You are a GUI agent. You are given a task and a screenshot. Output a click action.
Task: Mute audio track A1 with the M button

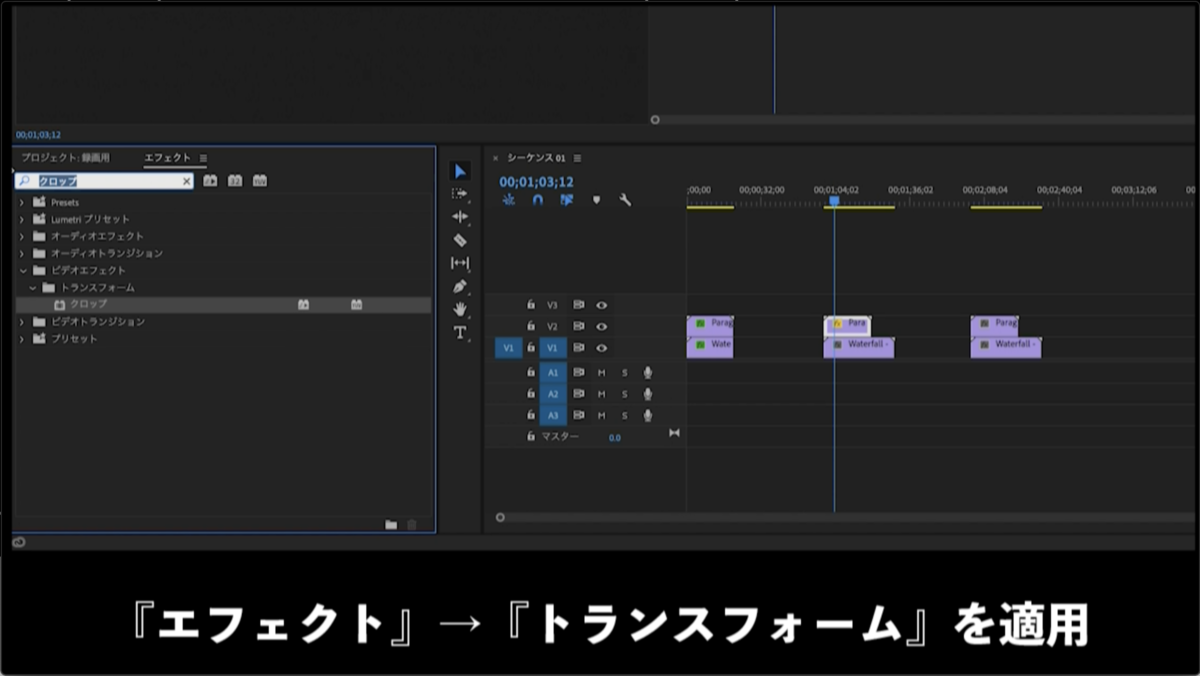pos(600,371)
